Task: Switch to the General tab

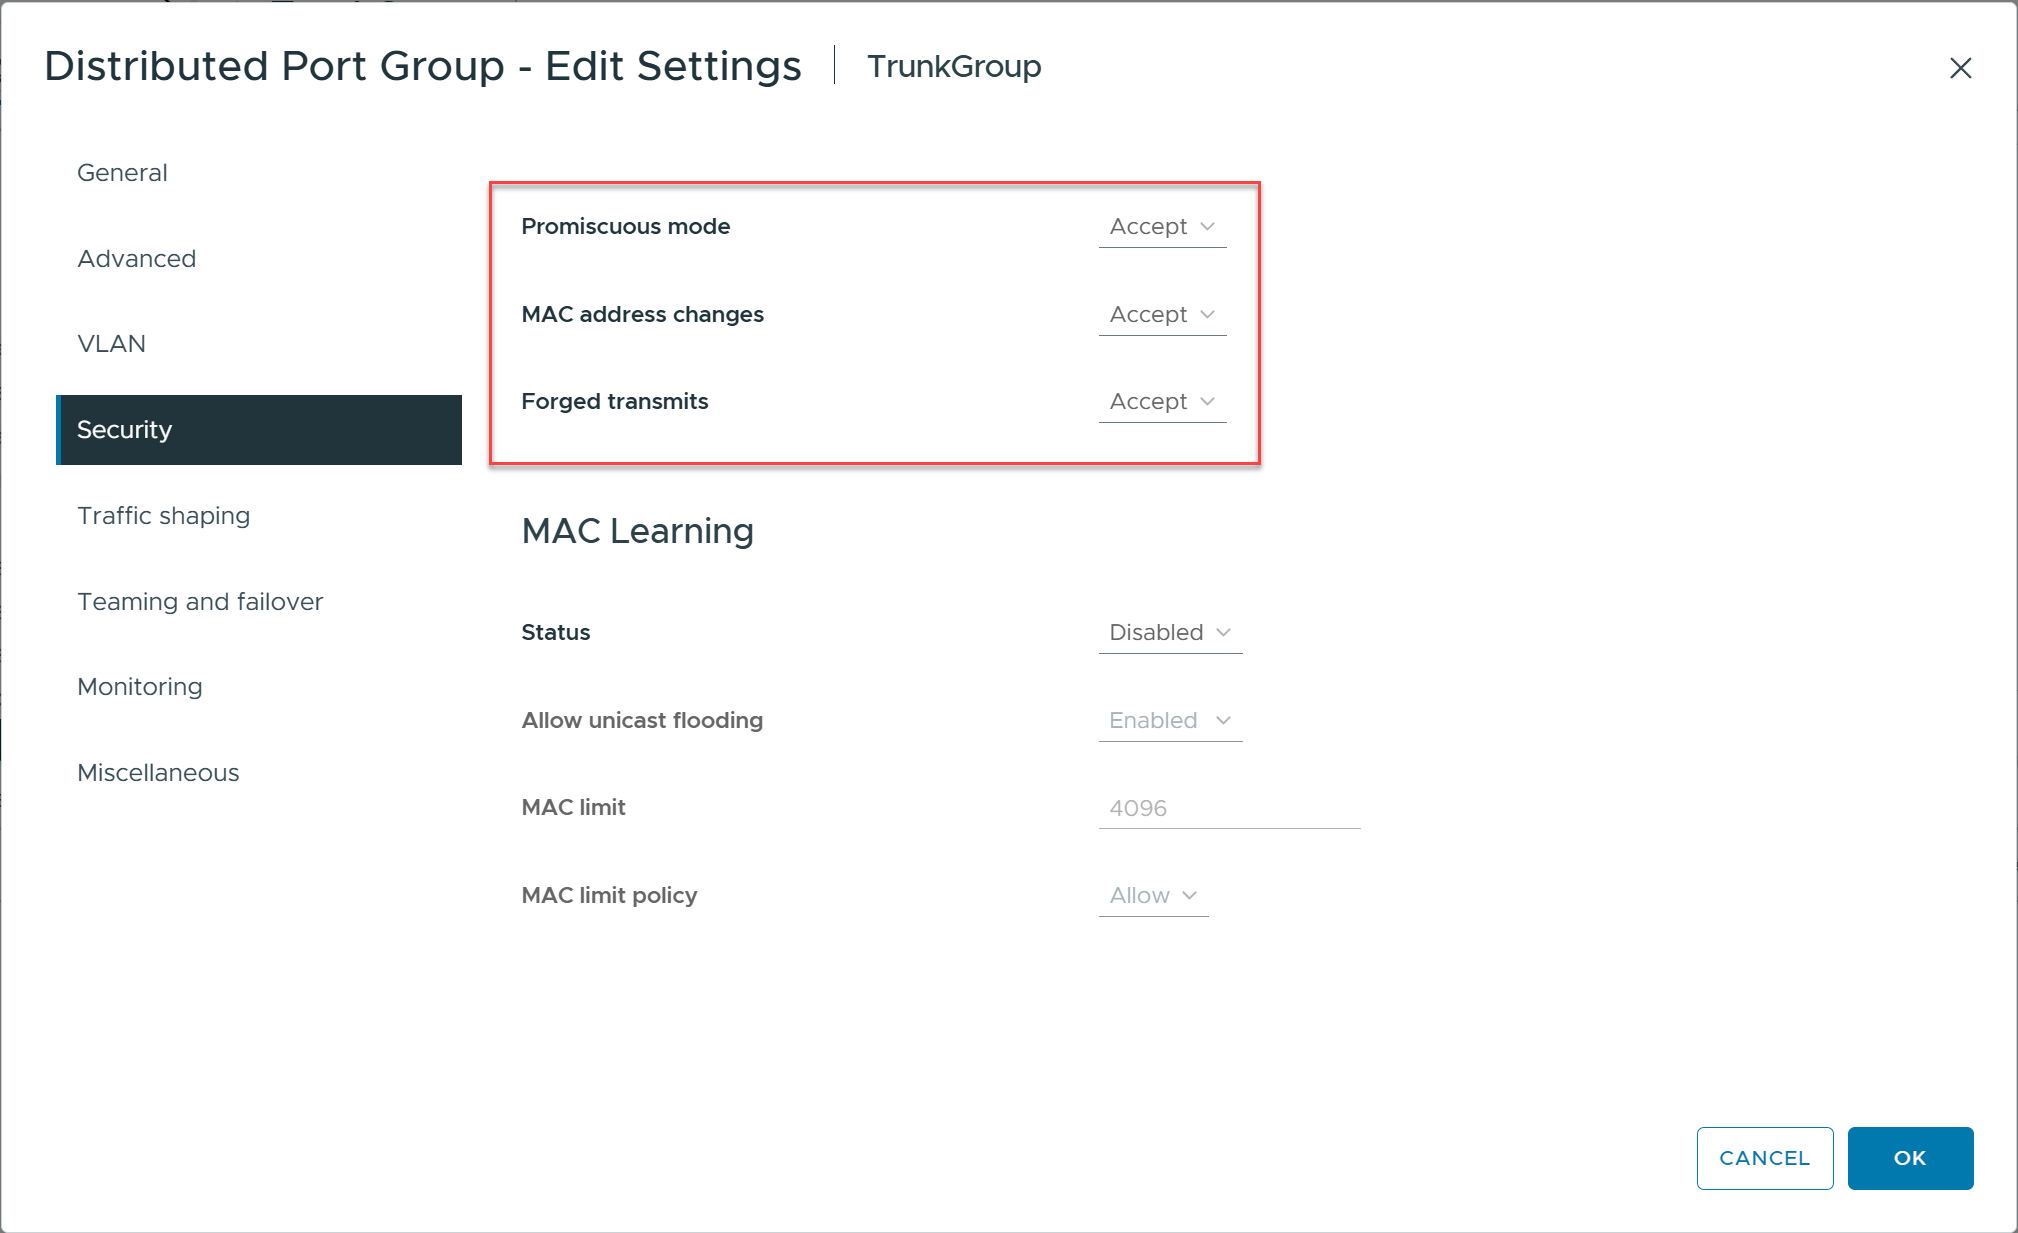Action: click(122, 173)
